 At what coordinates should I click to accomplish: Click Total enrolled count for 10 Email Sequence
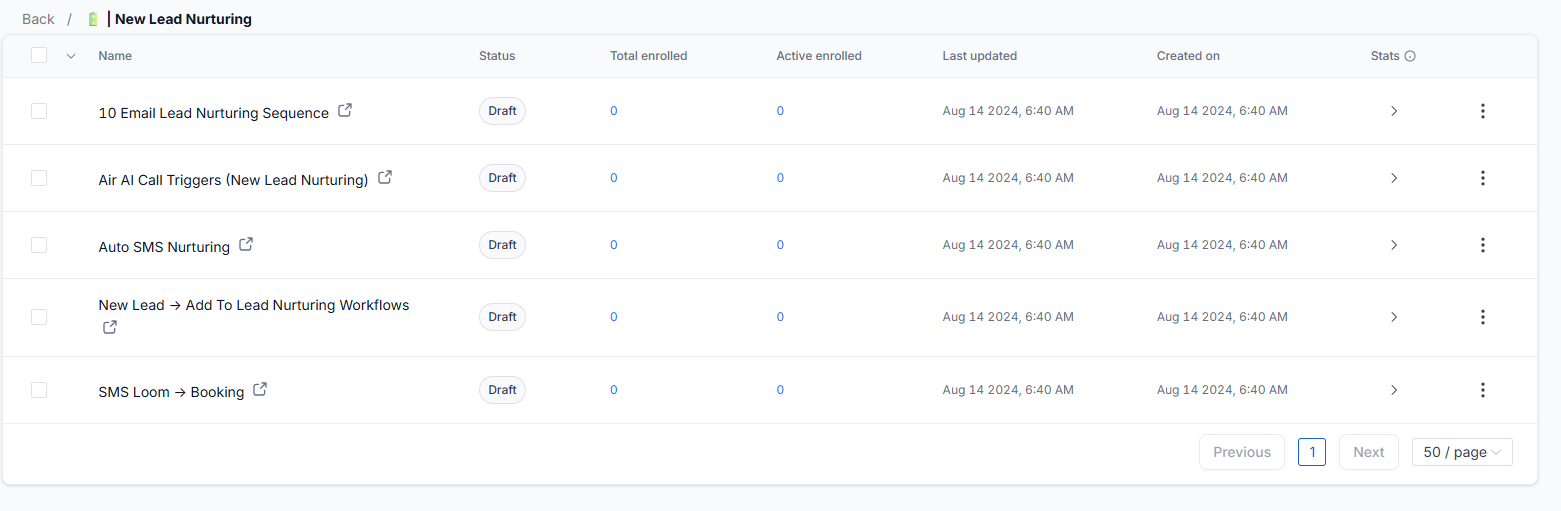pyautogui.click(x=614, y=111)
